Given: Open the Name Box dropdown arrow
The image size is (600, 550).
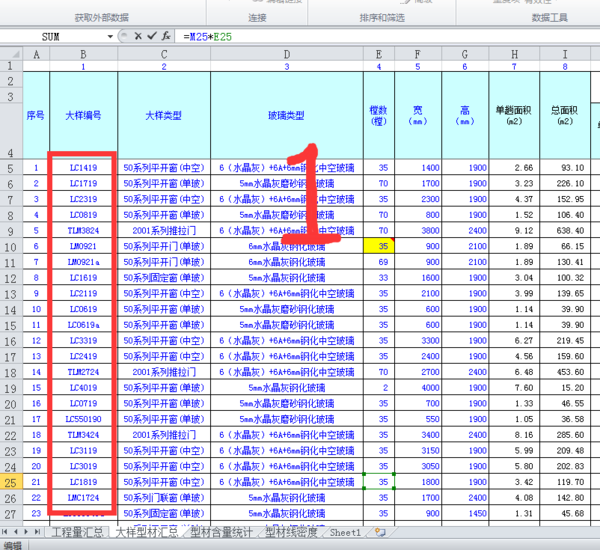Looking at the screenshot, I should 110,37.
